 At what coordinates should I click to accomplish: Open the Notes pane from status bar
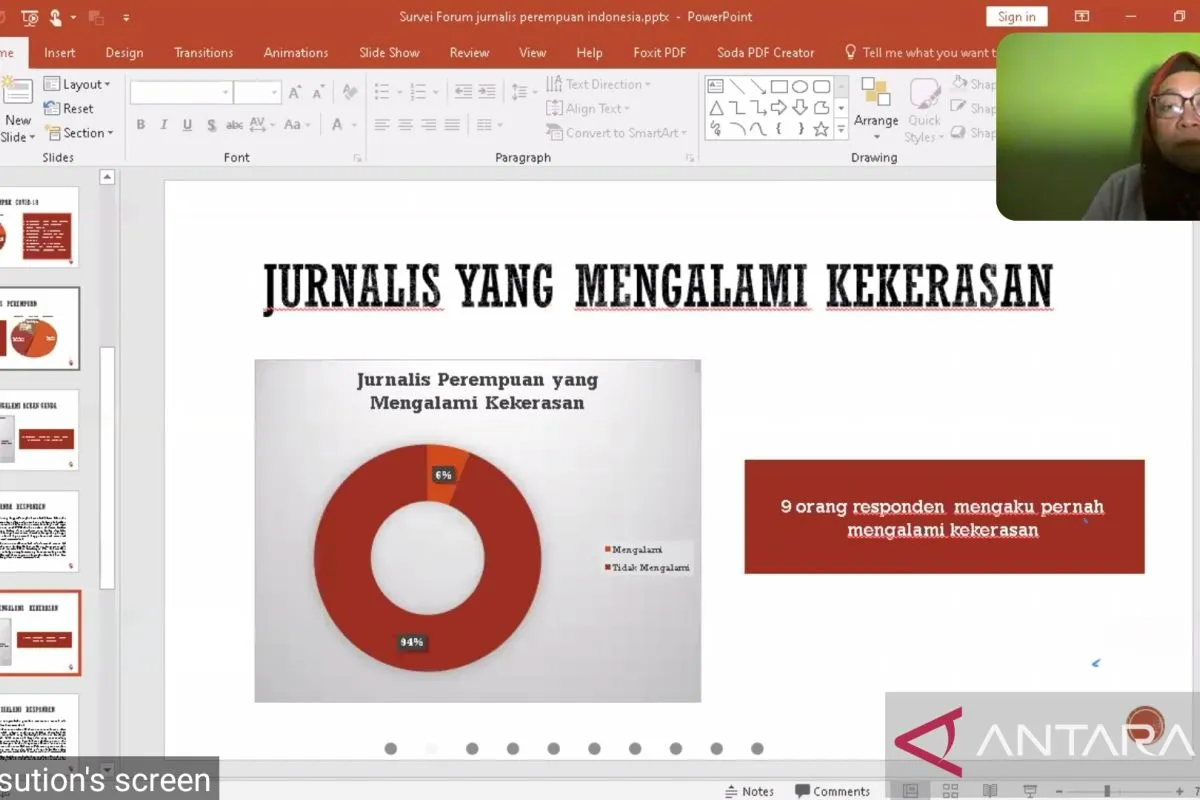tap(750, 791)
